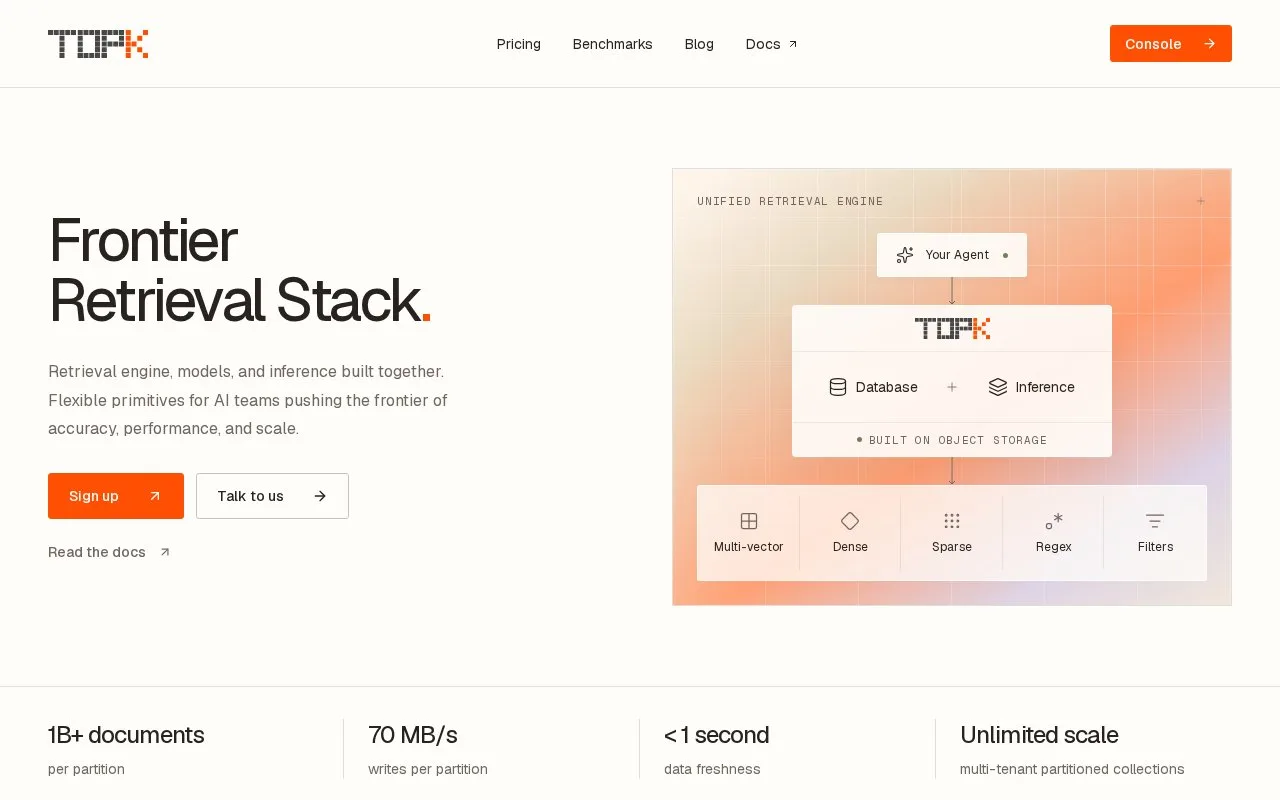Click the Sparse dots icon

click(x=952, y=521)
